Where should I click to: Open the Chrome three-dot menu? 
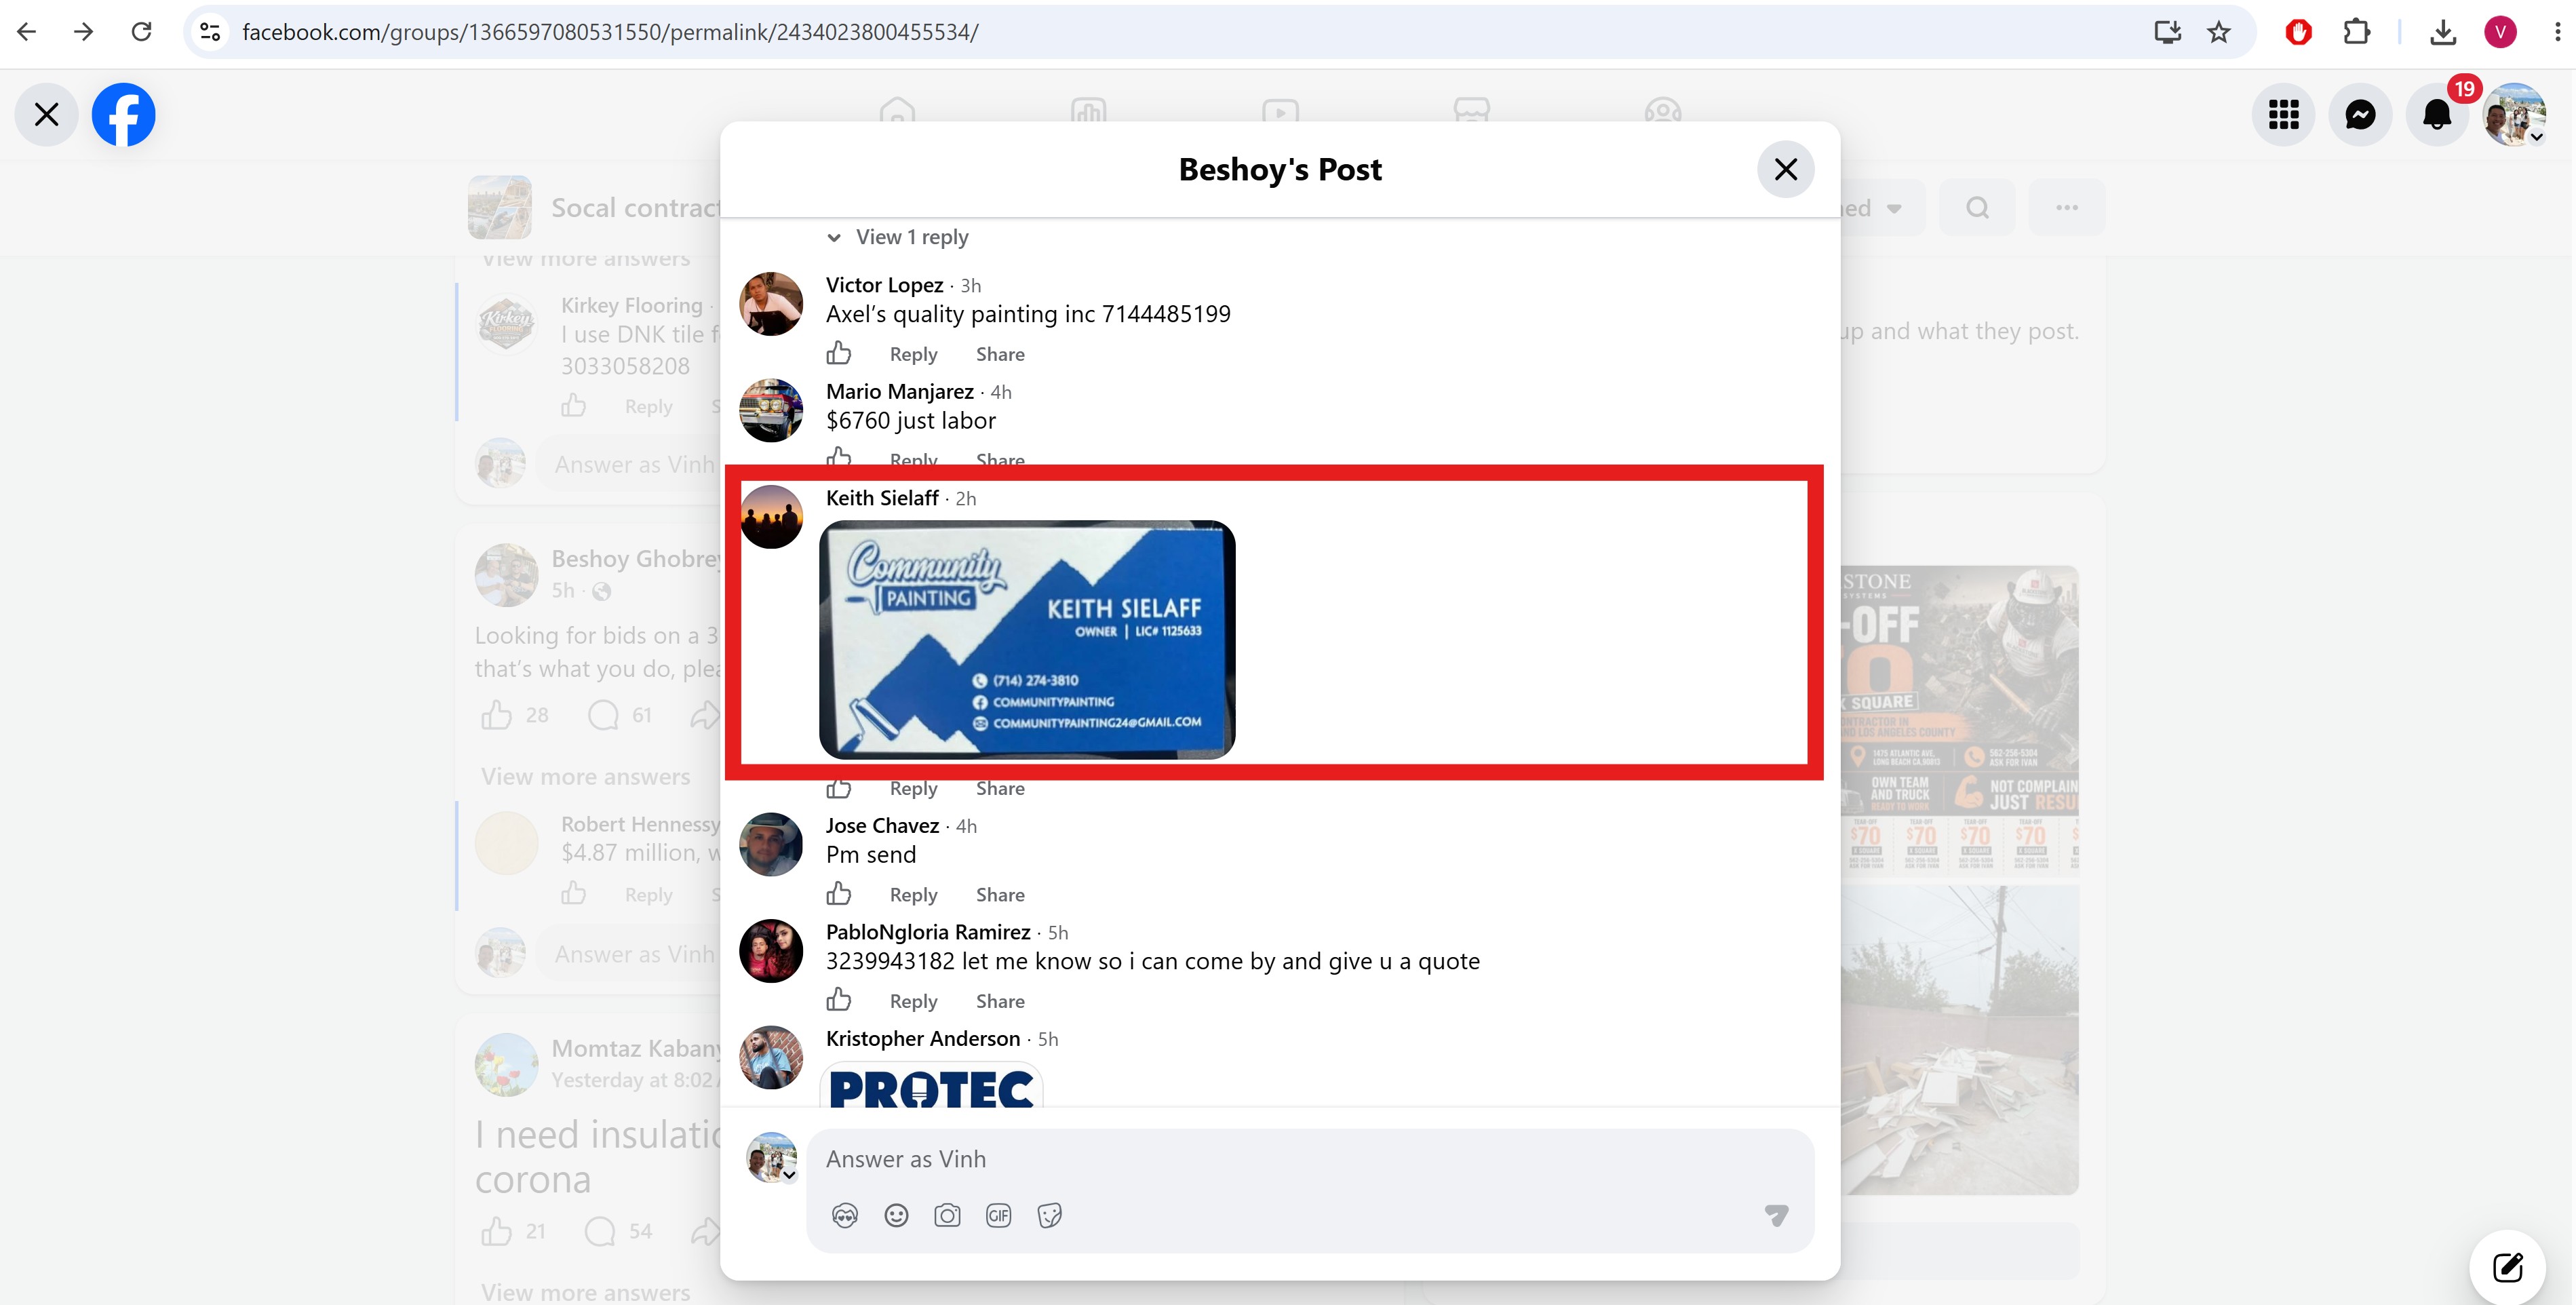[x=2557, y=32]
